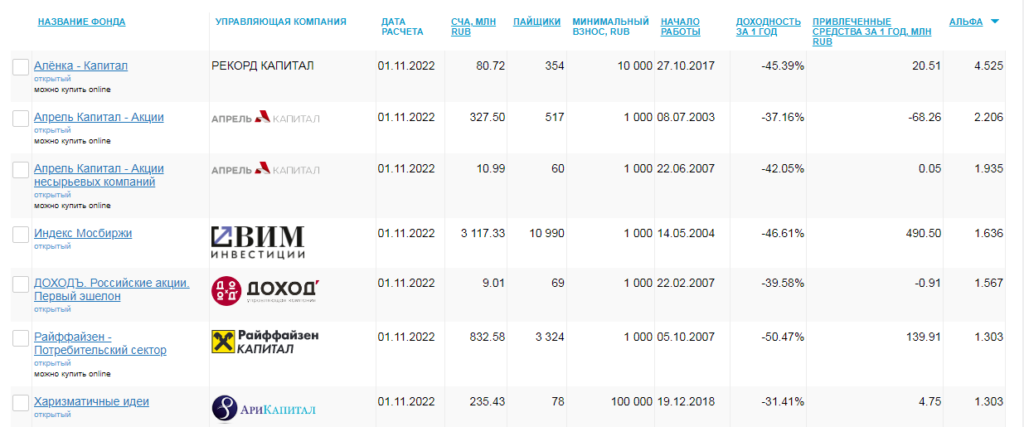Image resolution: width=1024 pixels, height=427 pixels.
Task: Click the attracted funds value 490.50
Action: 924,232
